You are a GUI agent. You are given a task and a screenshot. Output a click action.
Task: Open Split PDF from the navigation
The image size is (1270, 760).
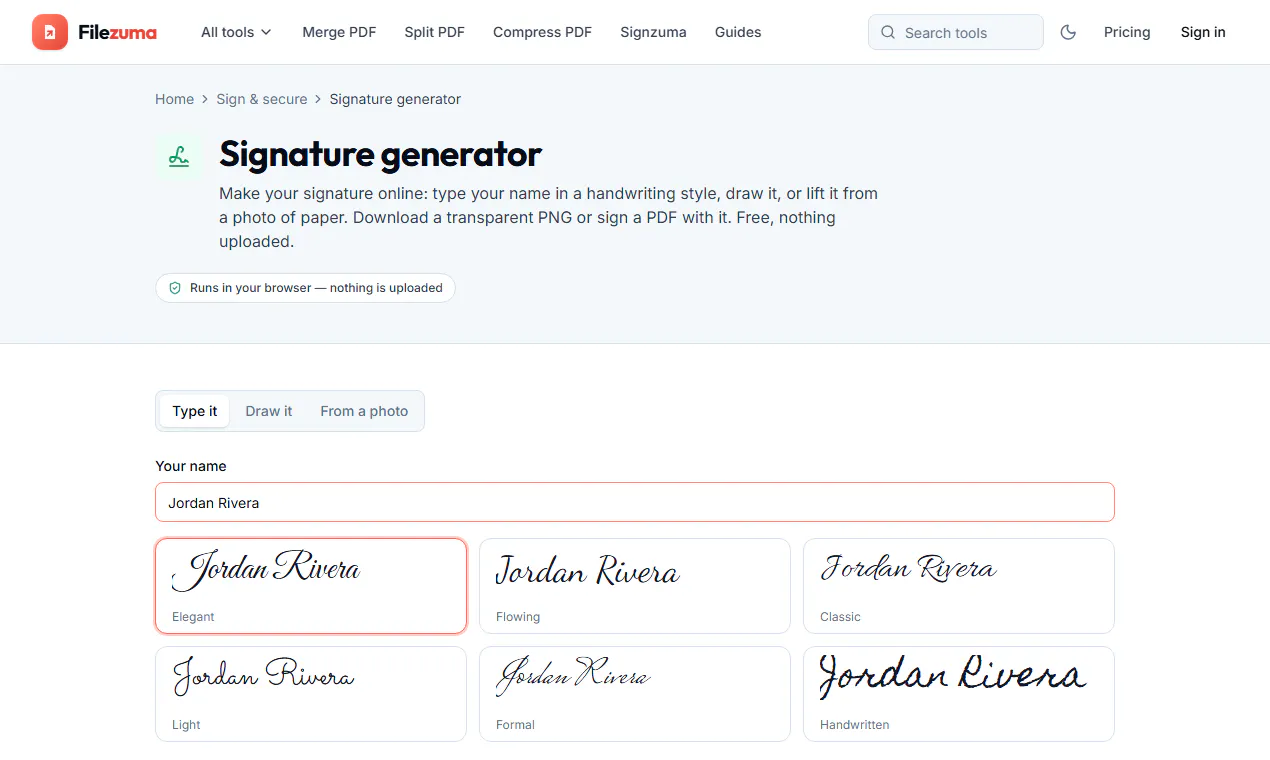tap(435, 32)
